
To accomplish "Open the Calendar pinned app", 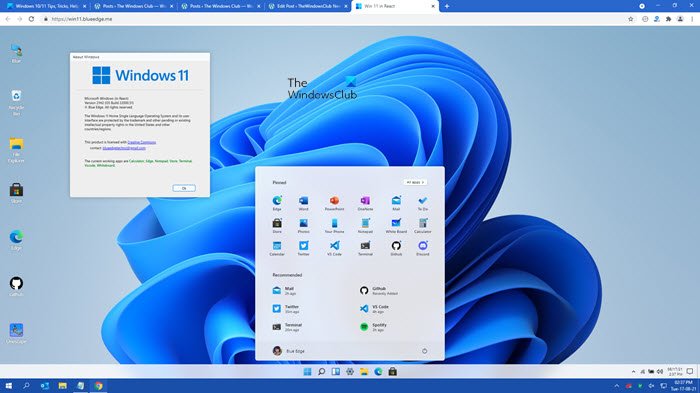I will tap(277, 248).
